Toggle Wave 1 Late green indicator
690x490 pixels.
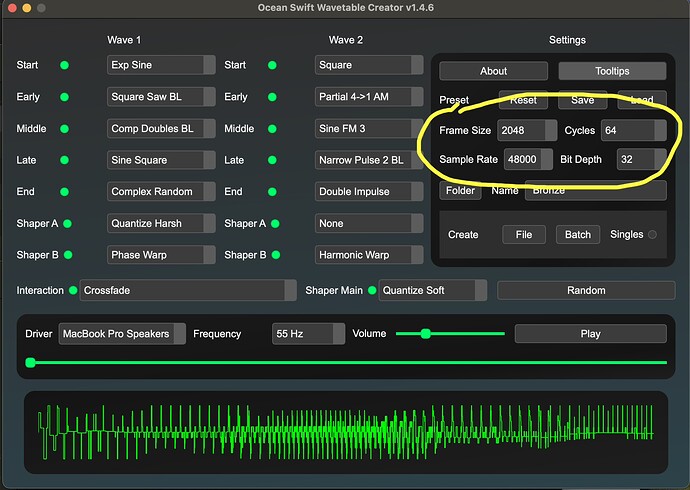click(x=64, y=160)
